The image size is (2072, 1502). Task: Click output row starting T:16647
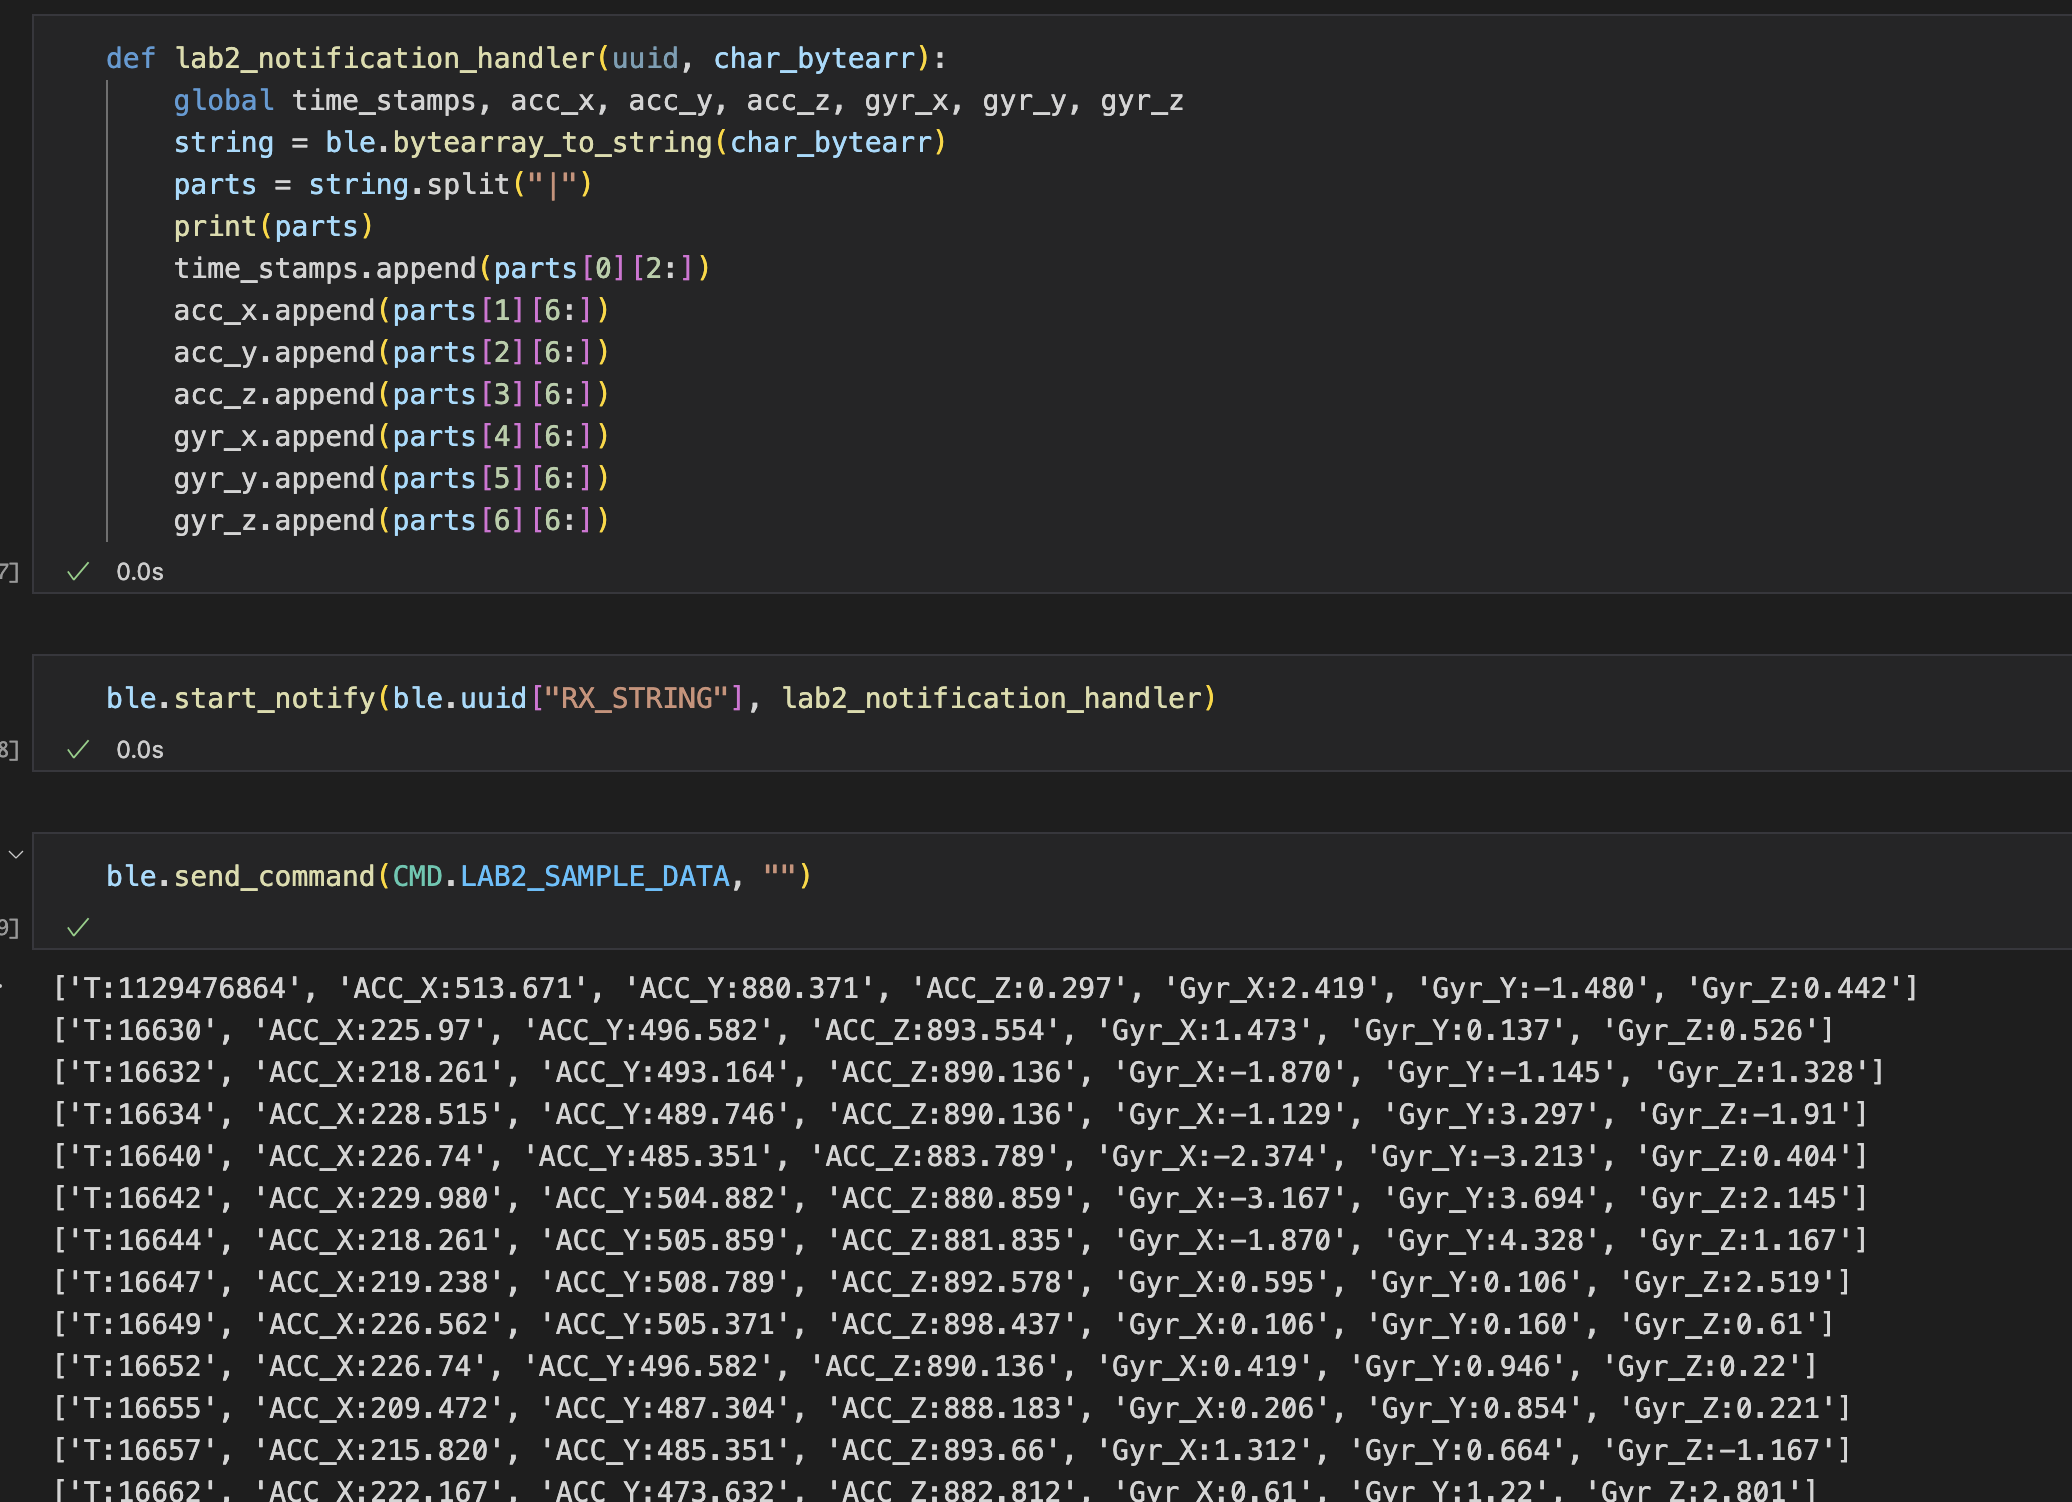pos(952,1283)
